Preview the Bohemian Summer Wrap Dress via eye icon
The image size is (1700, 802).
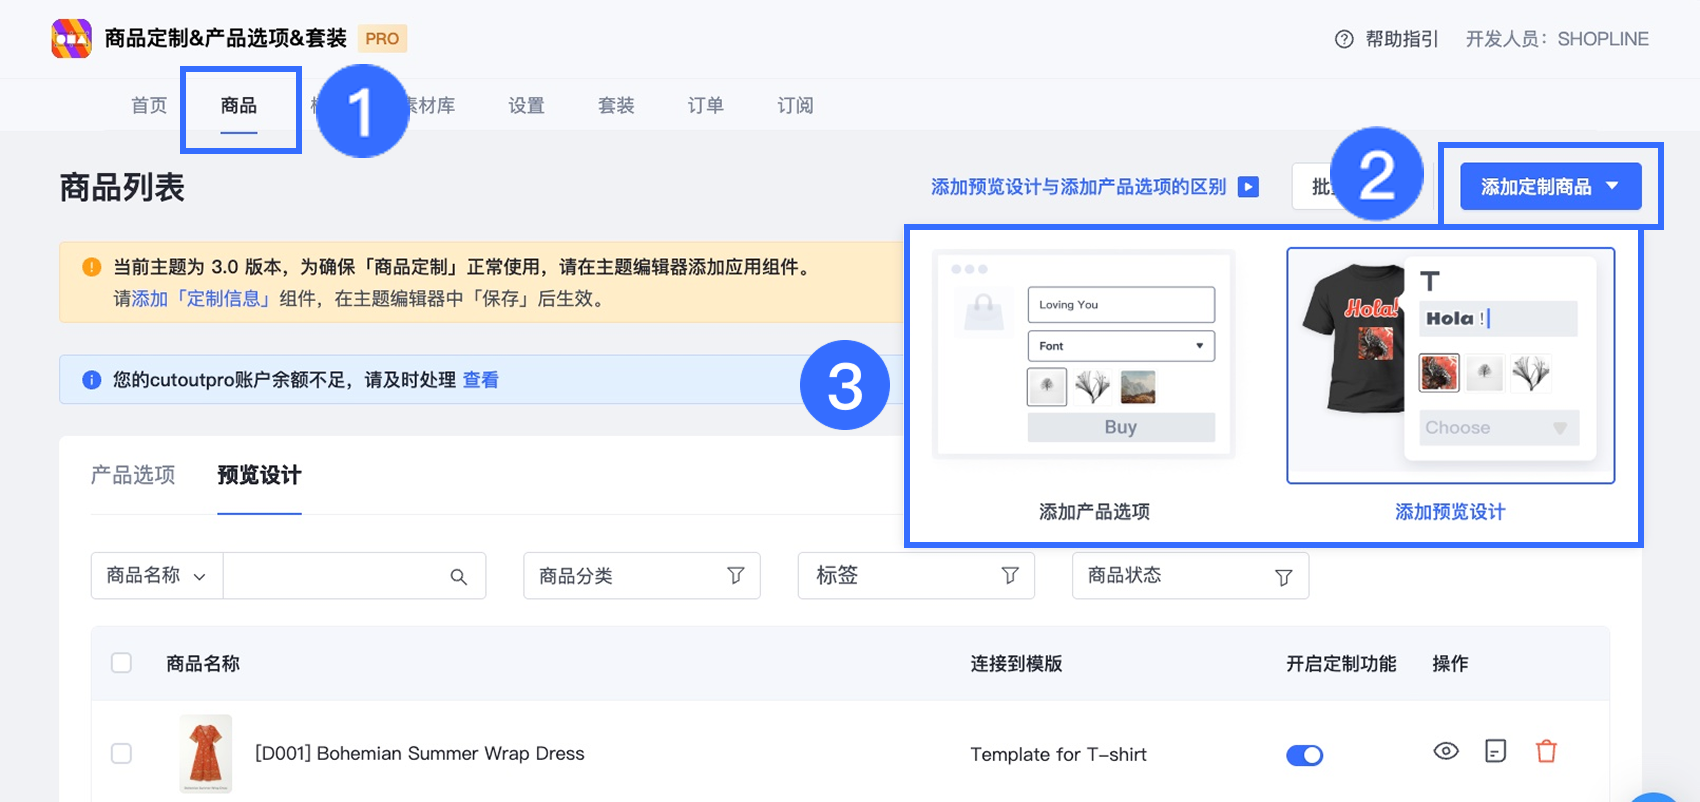tap(1446, 751)
